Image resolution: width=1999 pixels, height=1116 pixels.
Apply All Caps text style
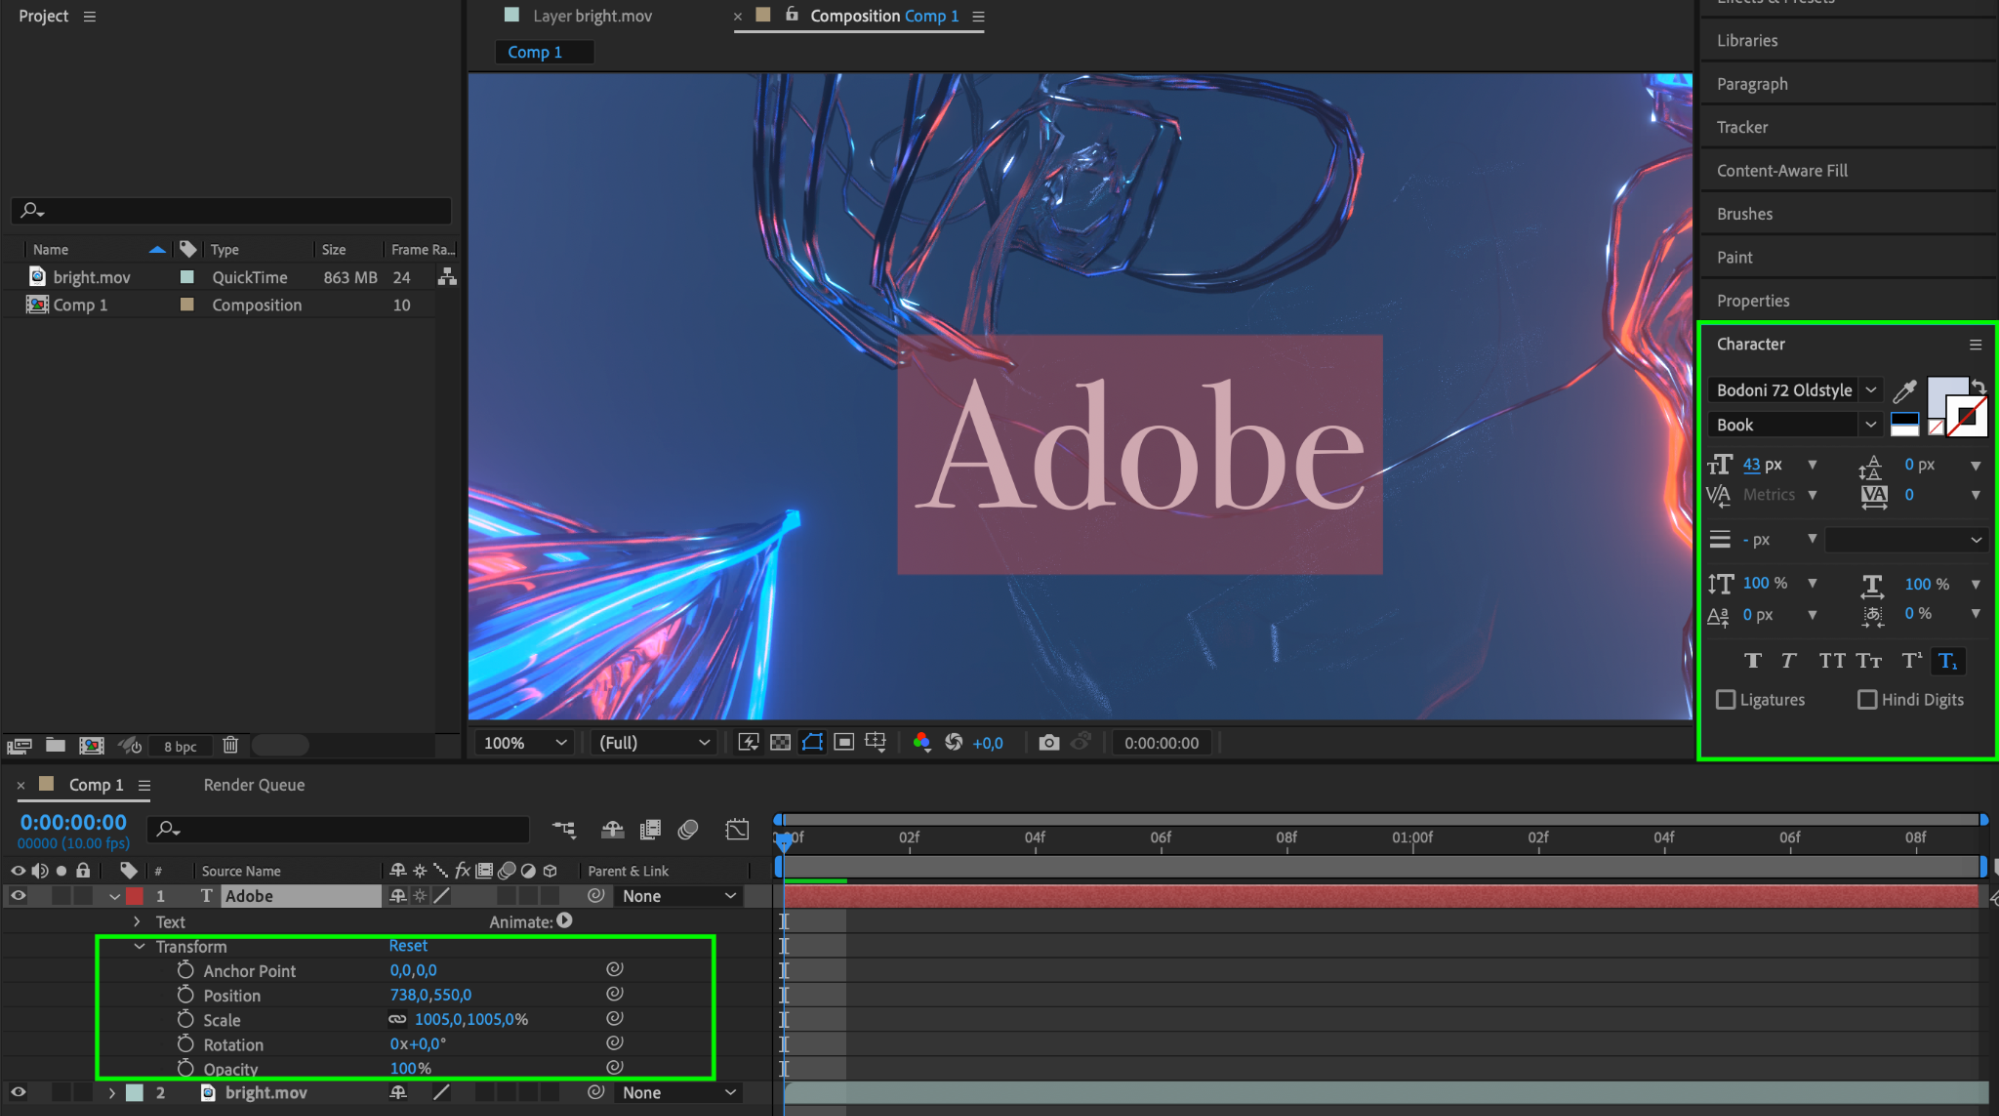tap(1831, 660)
